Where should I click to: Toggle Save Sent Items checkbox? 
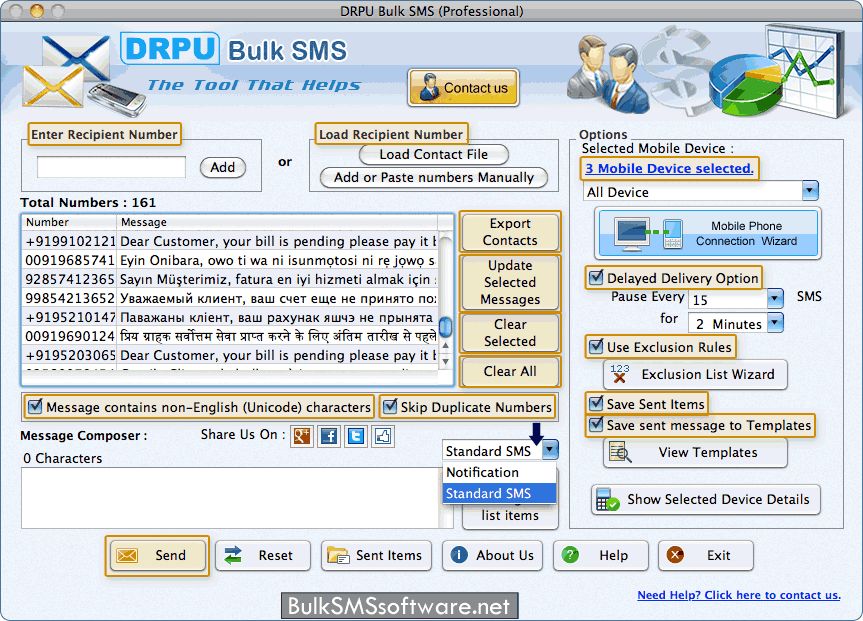coord(596,404)
